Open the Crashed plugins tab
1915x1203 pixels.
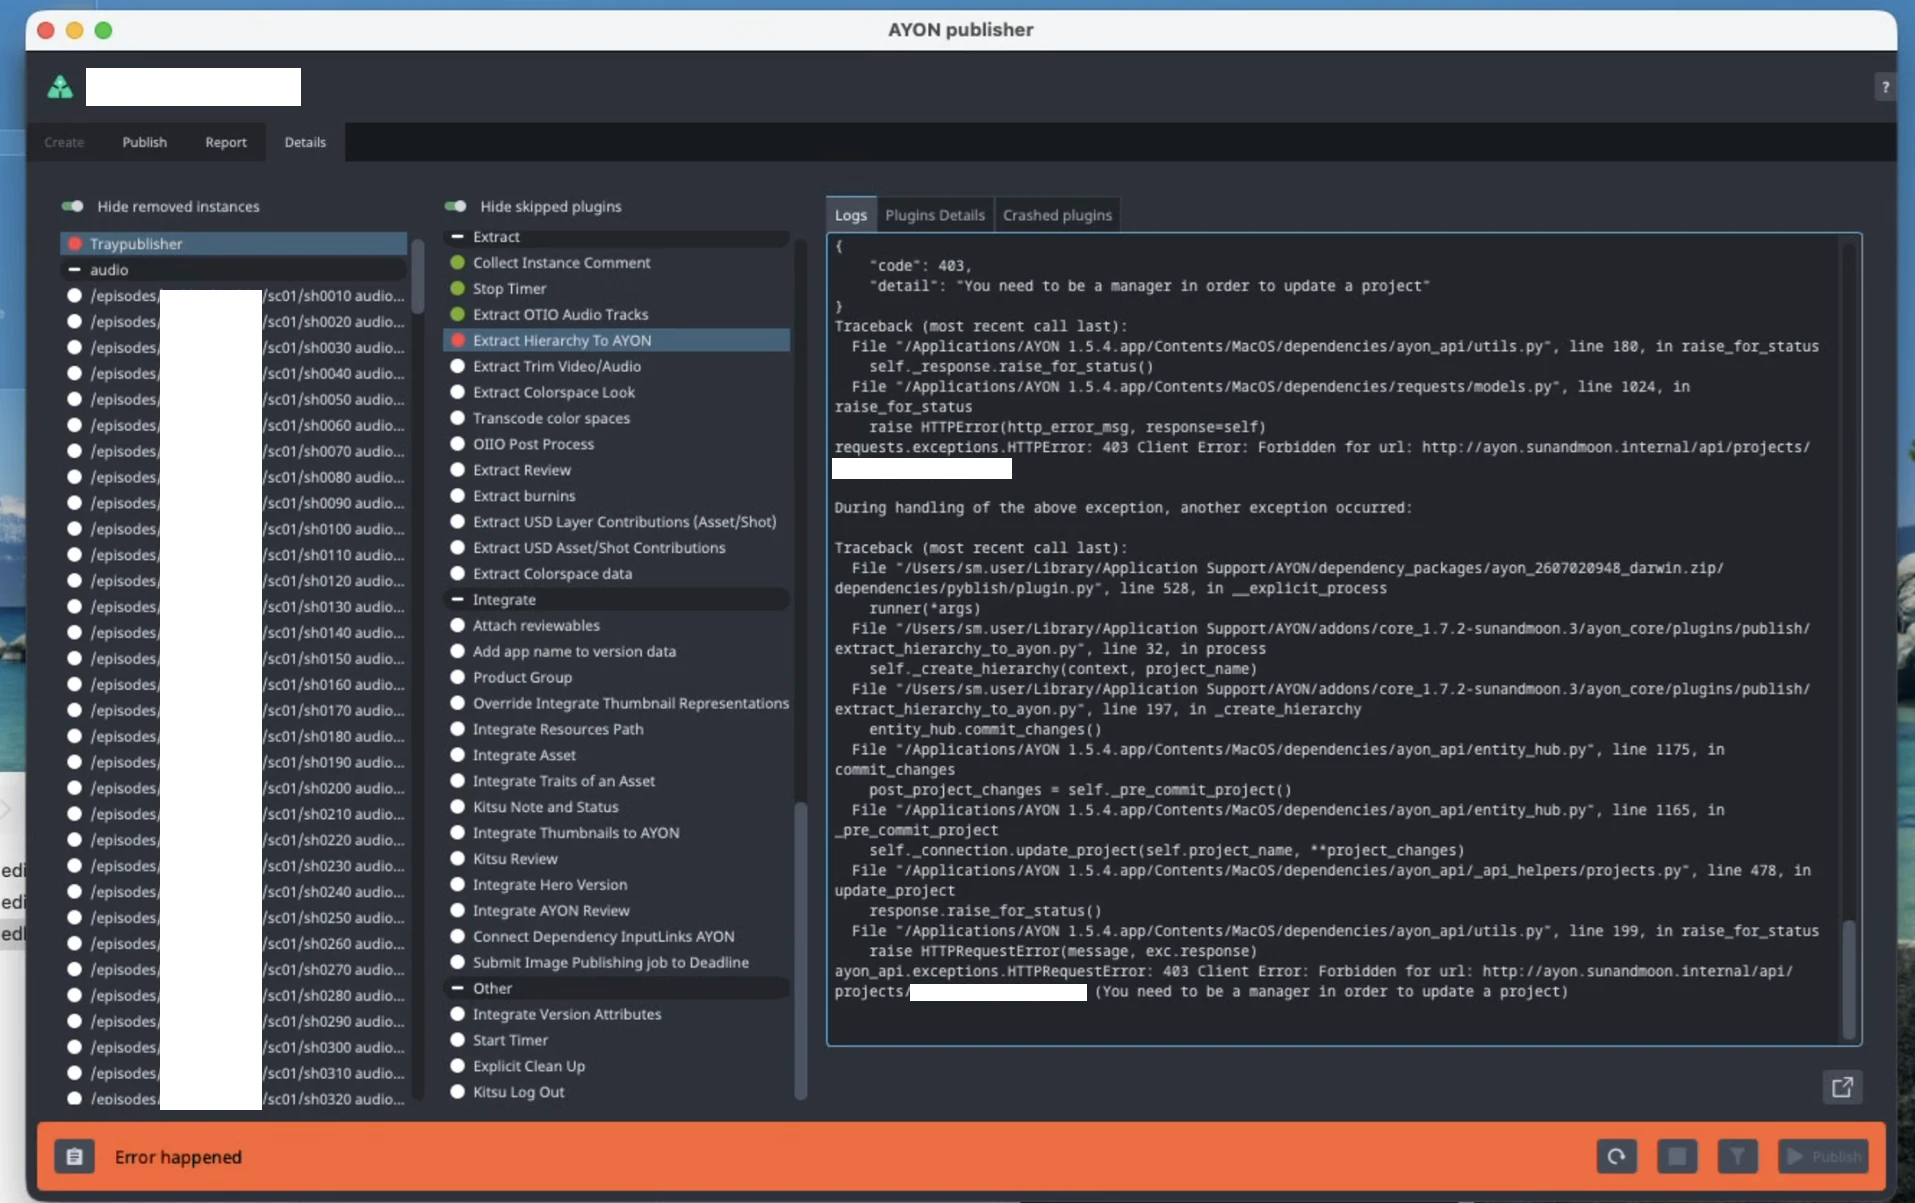coord(1057,215)
